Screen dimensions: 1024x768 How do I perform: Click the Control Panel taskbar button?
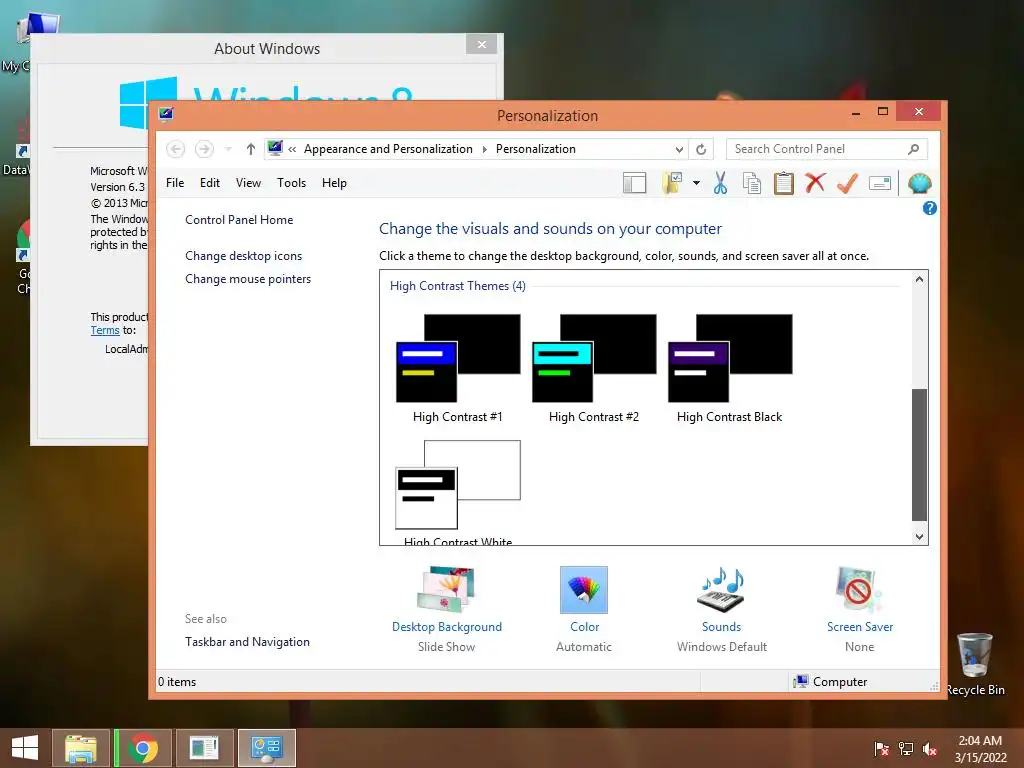point(267,748)
